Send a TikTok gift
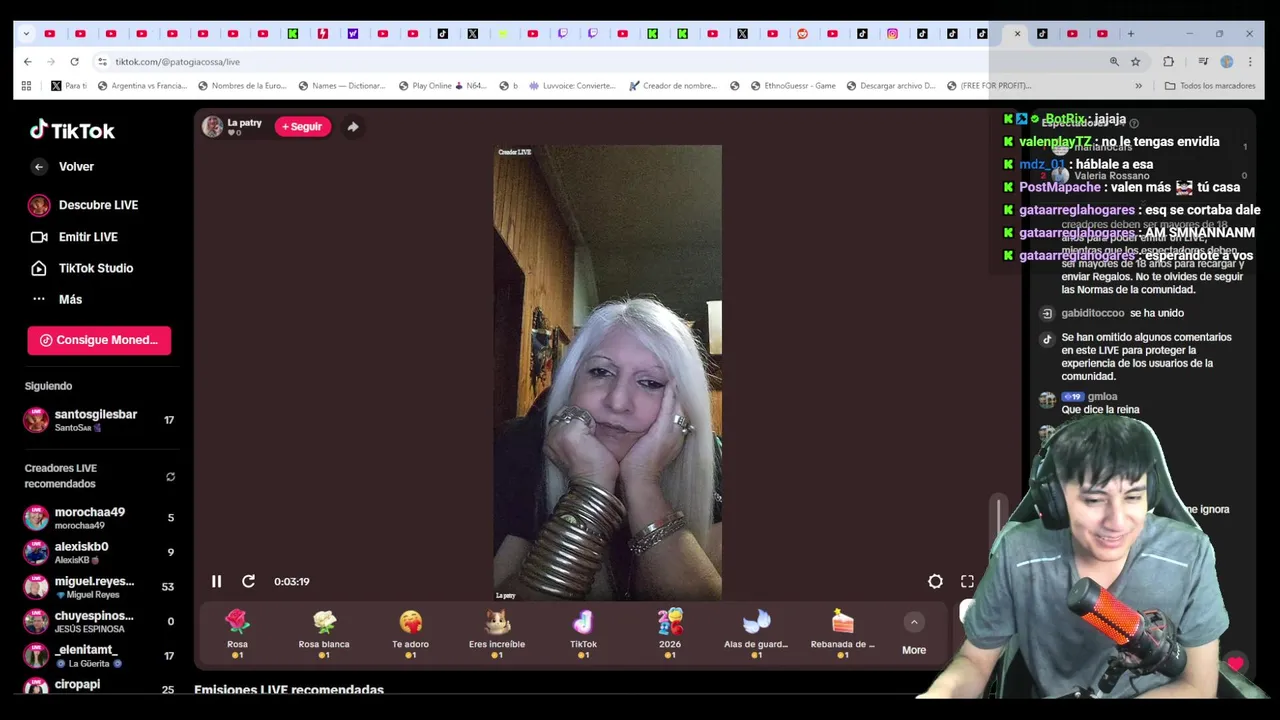Screen dimensions: 1280x720 [x=583, y=633]
